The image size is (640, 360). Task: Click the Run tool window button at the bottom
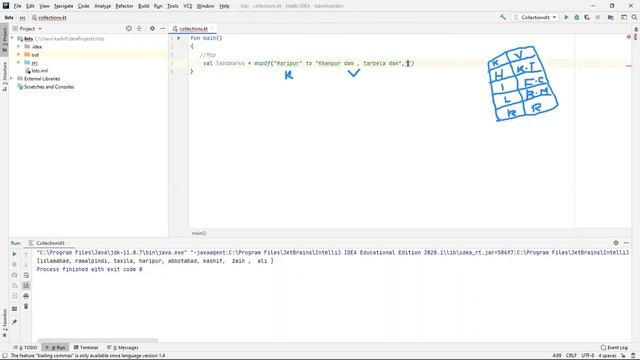click(56, 348)
